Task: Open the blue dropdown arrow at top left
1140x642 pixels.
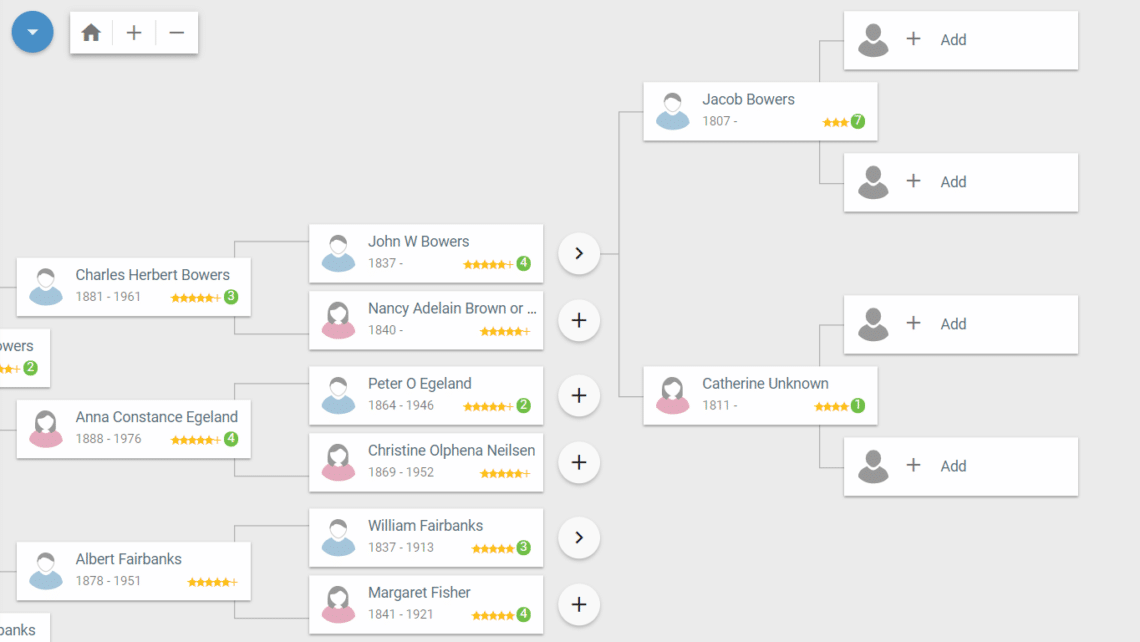Action: [x=32, y=31]
